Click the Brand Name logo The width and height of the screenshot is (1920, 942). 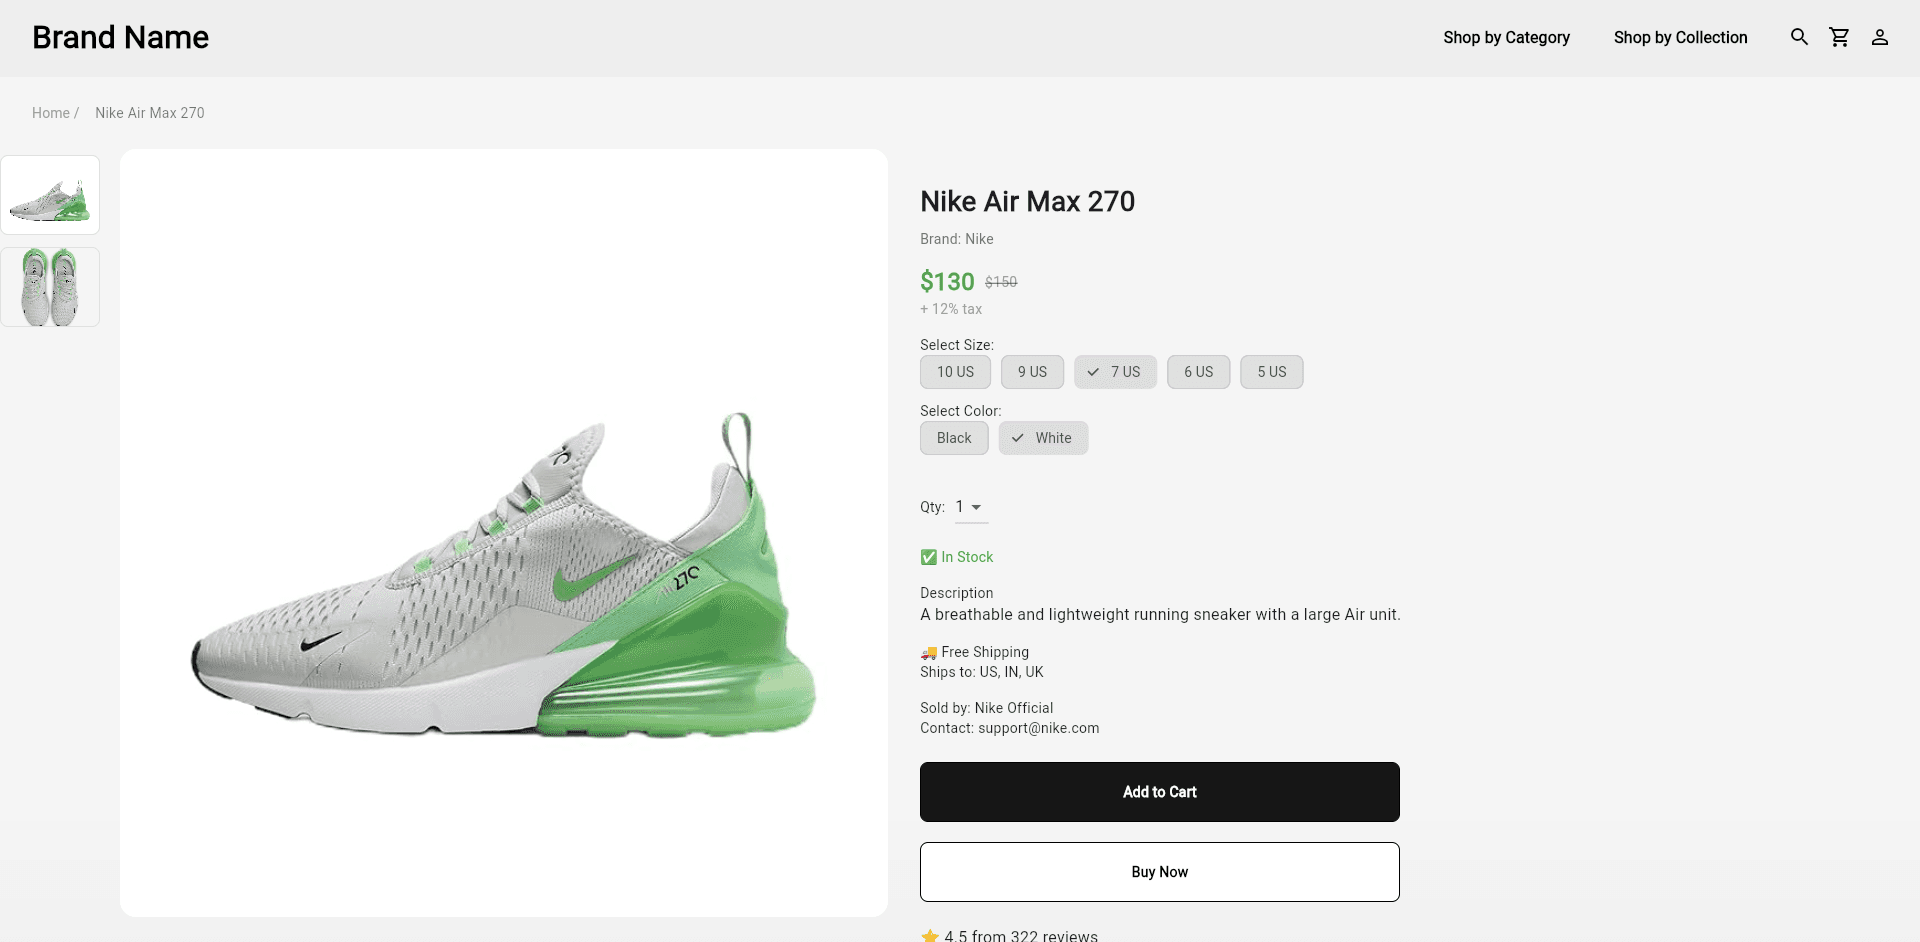121,37
